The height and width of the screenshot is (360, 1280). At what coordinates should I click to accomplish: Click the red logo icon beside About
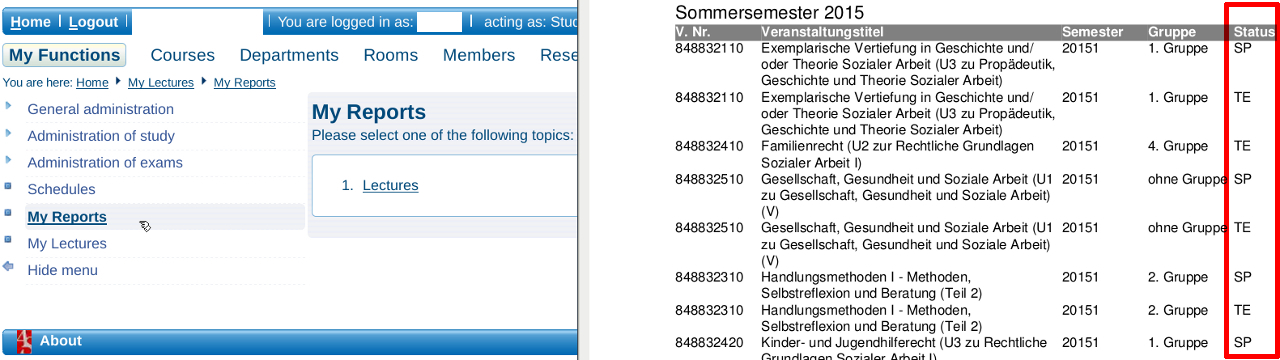click(x=24, y=341)
